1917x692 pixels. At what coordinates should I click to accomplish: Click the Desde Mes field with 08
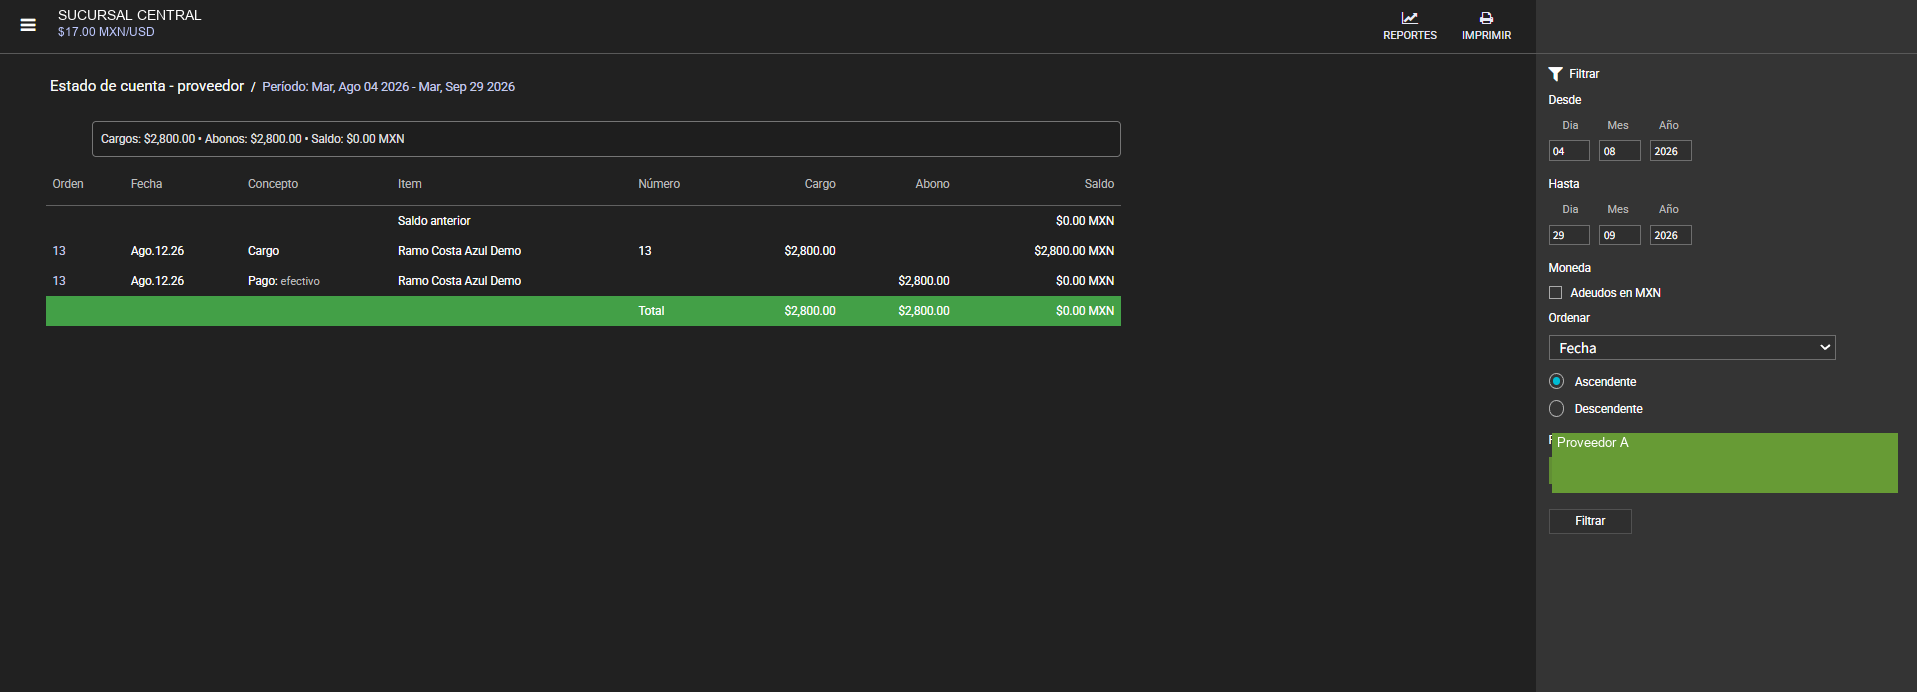pos(1620,151)
